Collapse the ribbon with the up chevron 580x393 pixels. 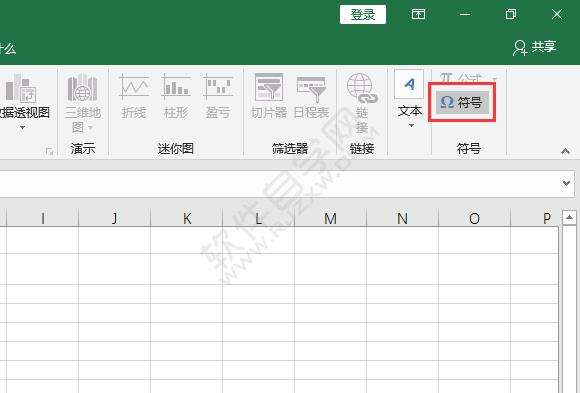point(565,151)
